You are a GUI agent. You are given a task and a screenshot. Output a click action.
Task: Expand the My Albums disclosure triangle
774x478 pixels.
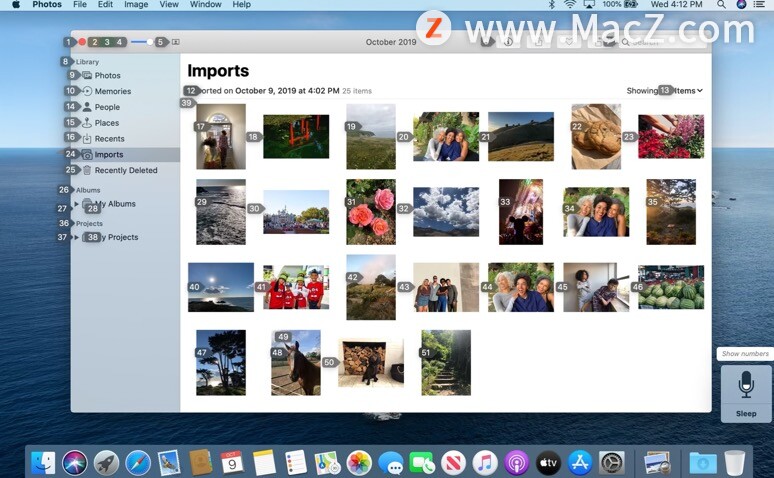point(77,203)
